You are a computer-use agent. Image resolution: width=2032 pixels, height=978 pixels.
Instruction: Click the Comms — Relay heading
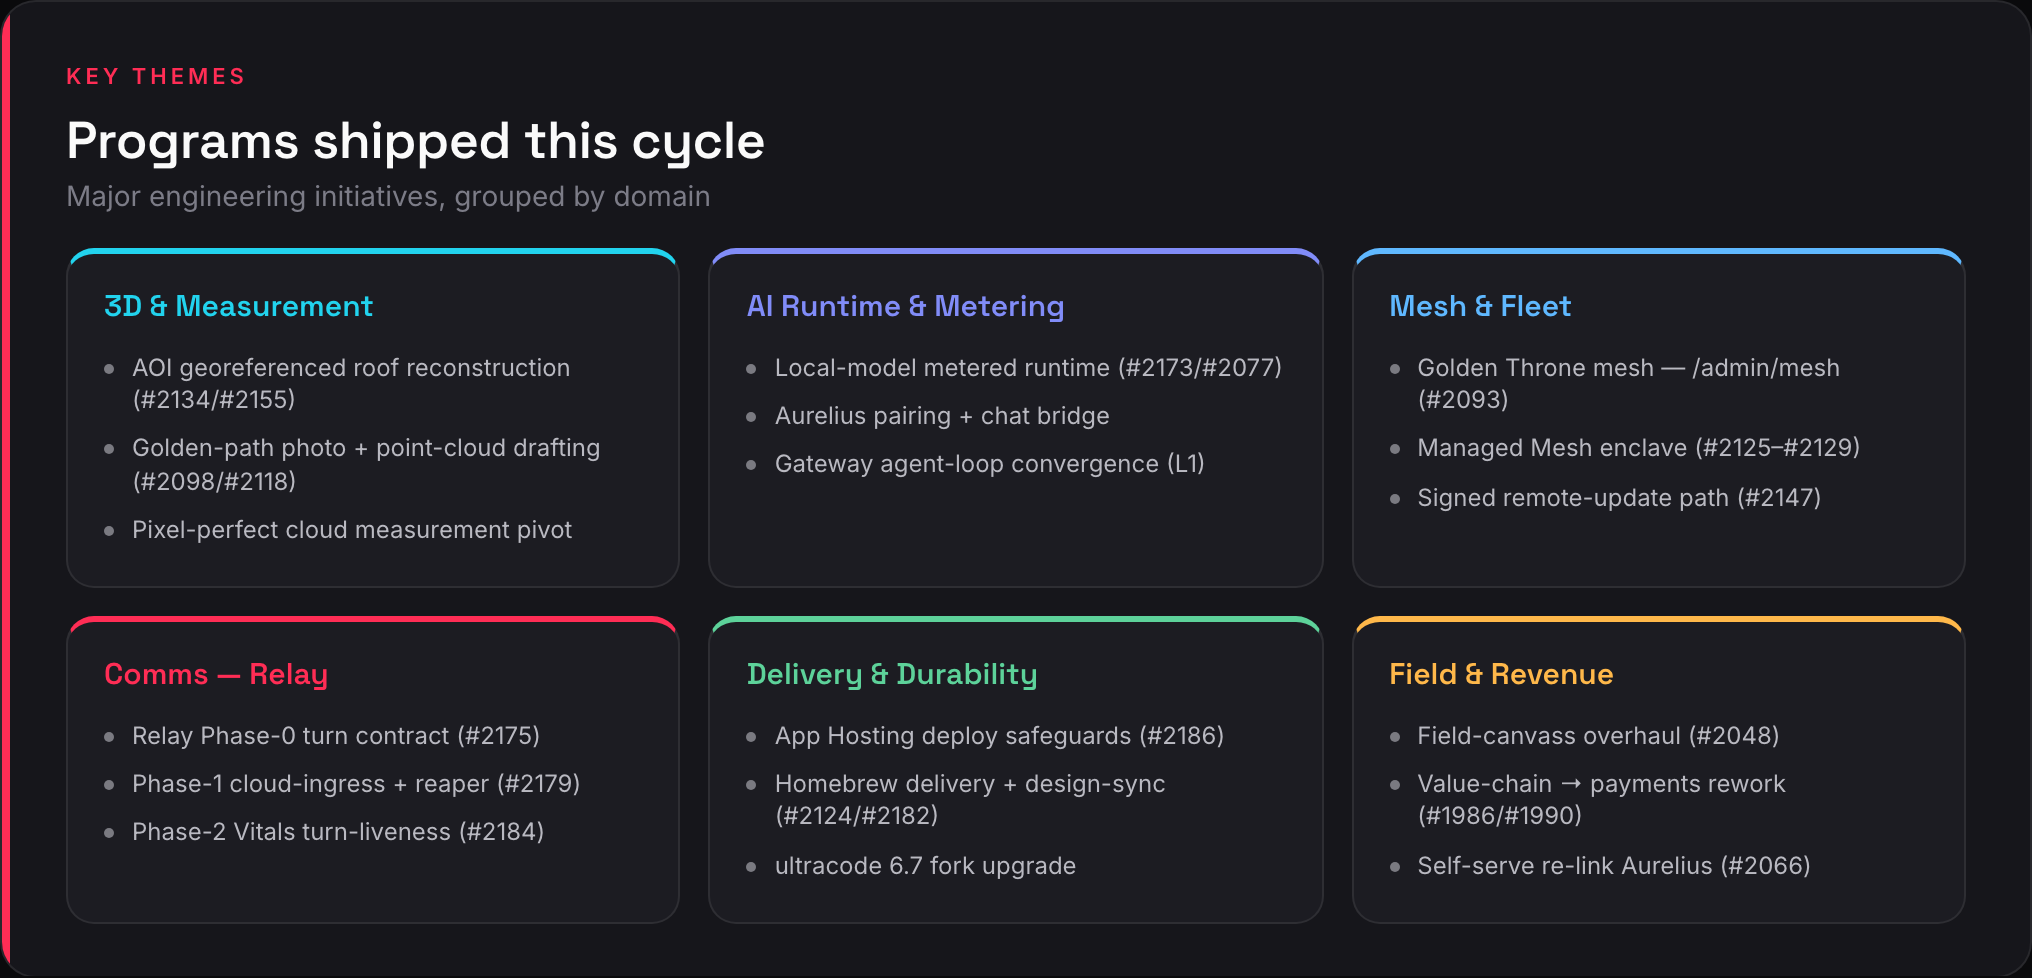coord(216,674)
